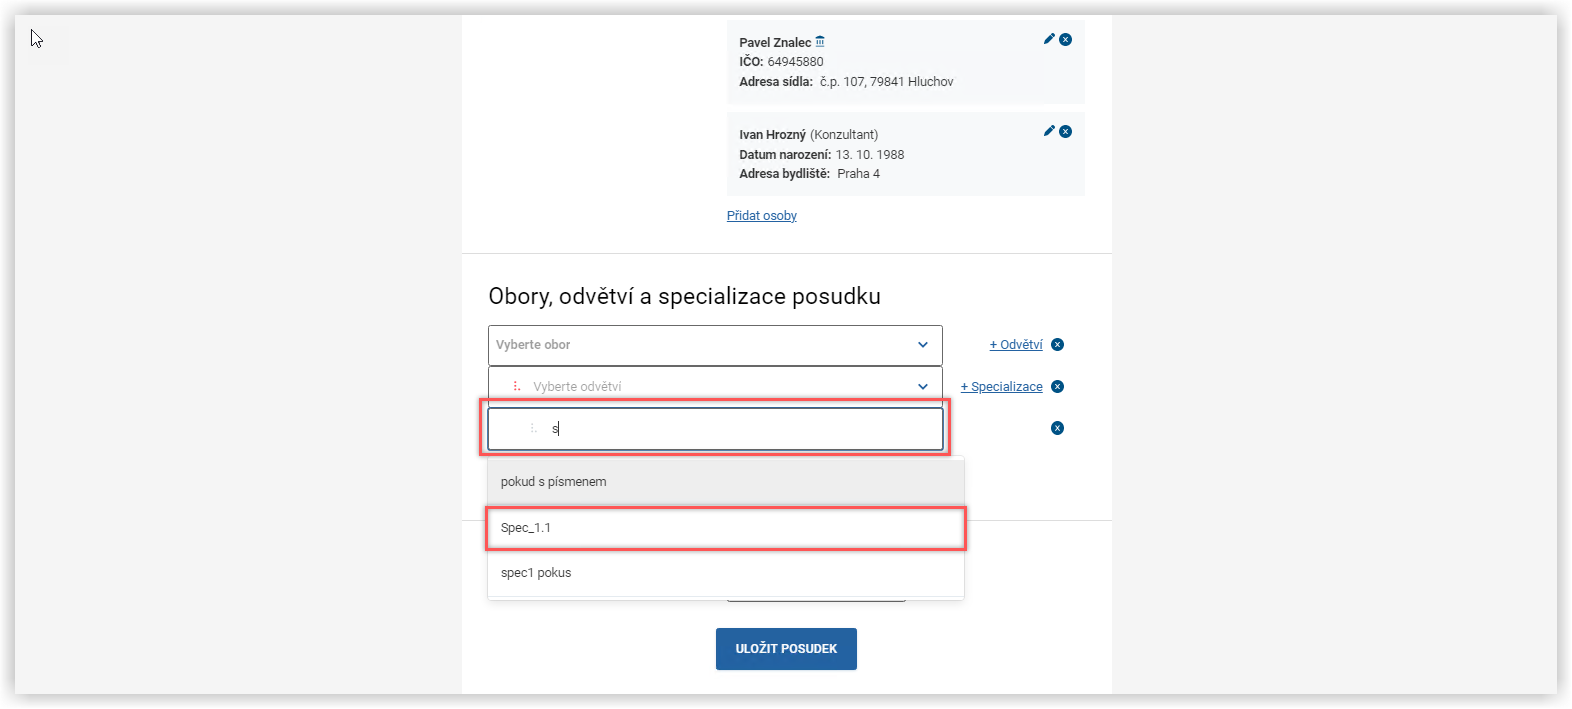Edit the Ivan Hrozný entry with pencil icon
This screenshot has height=709, width=1572.
pyautogui.click(x=1049, y=131)
